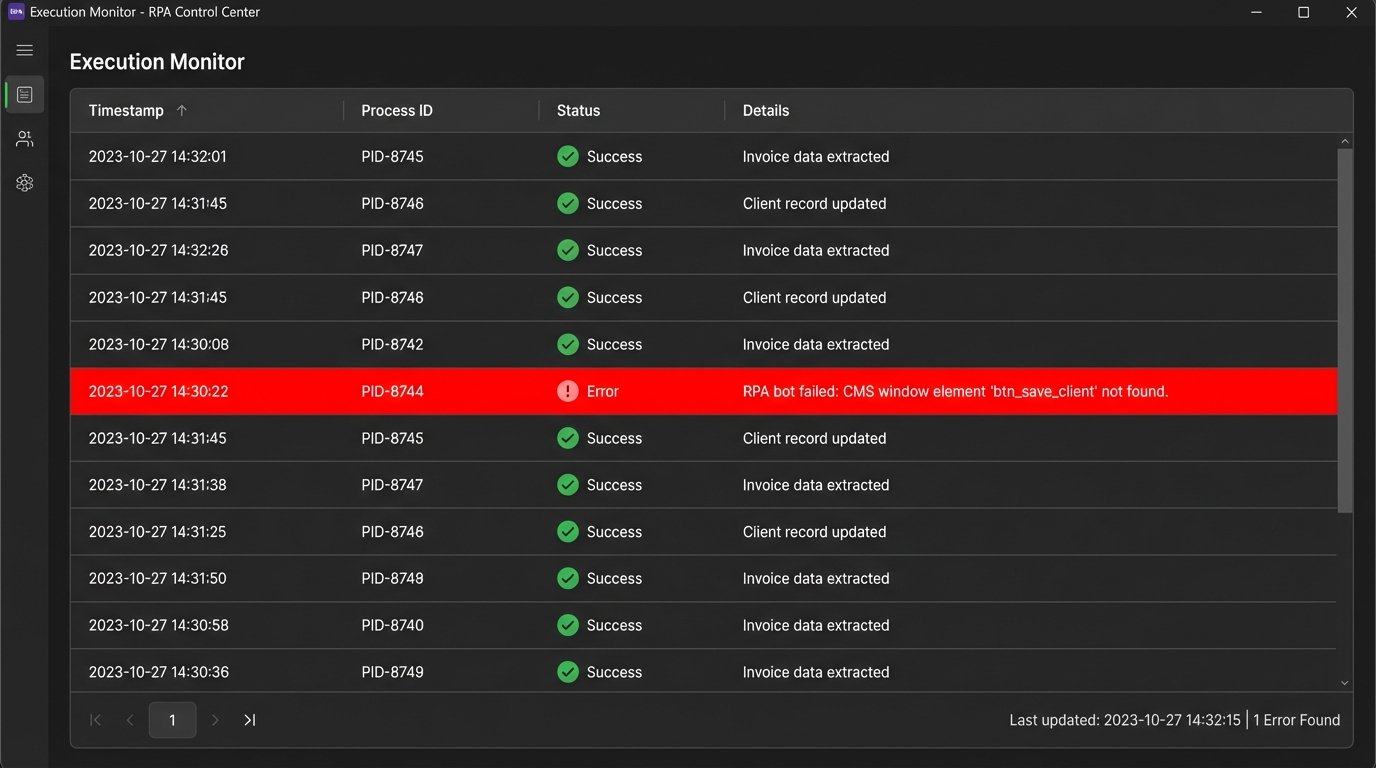The image size is (1376, 768).
Task: Click the Success icon on the PID-8749 row
Action: click(567, 672)
